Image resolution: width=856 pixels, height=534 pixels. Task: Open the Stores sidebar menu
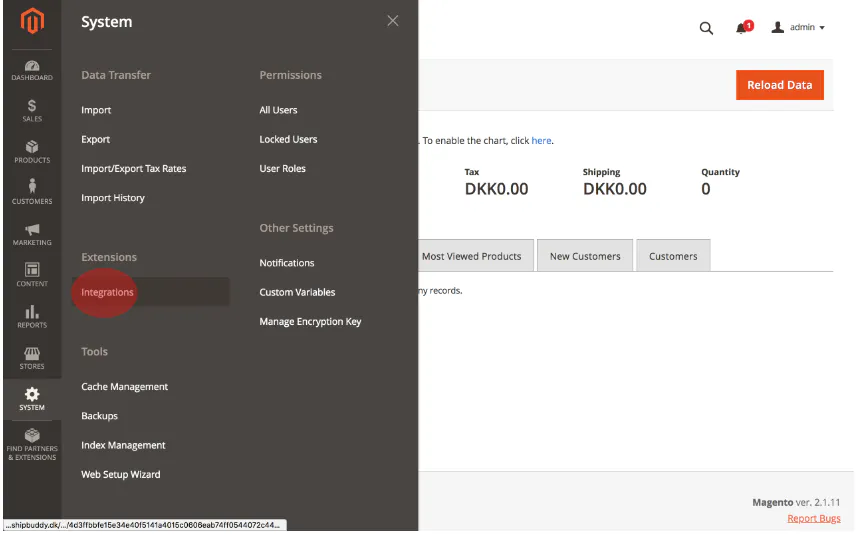point(32,358)
